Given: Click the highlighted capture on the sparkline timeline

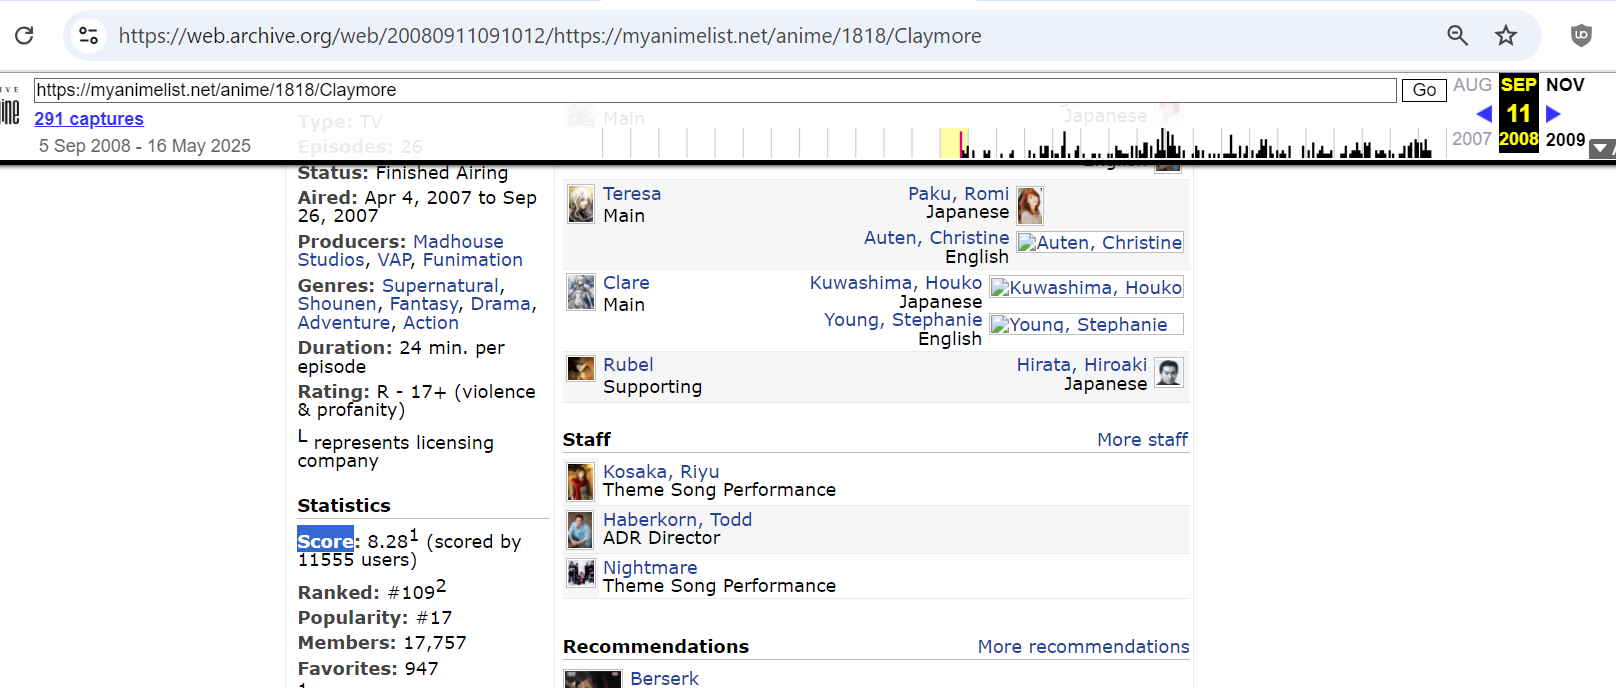Looking at the screenshot, I should [962, 144].
